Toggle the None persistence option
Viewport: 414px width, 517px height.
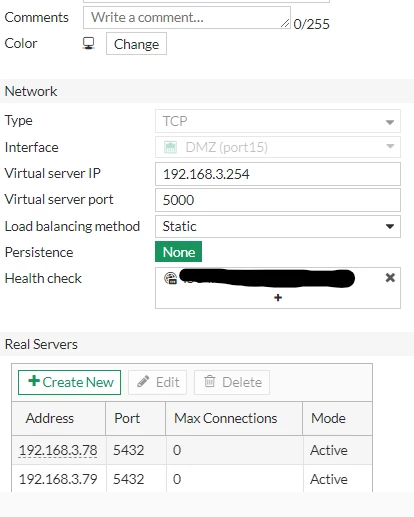(178, 252)
